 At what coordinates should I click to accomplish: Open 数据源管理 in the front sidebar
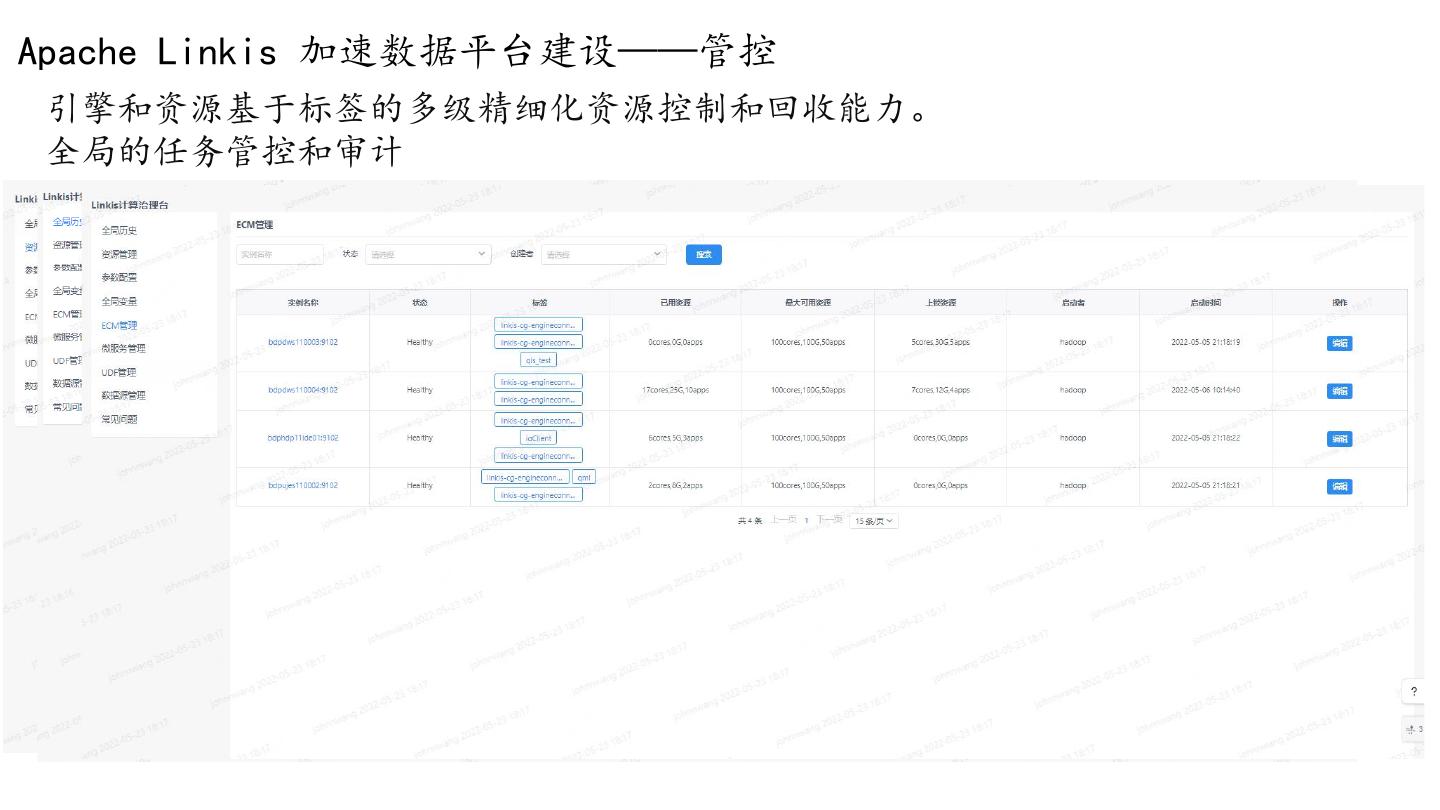pyautogui.click(x=124, y=396)
